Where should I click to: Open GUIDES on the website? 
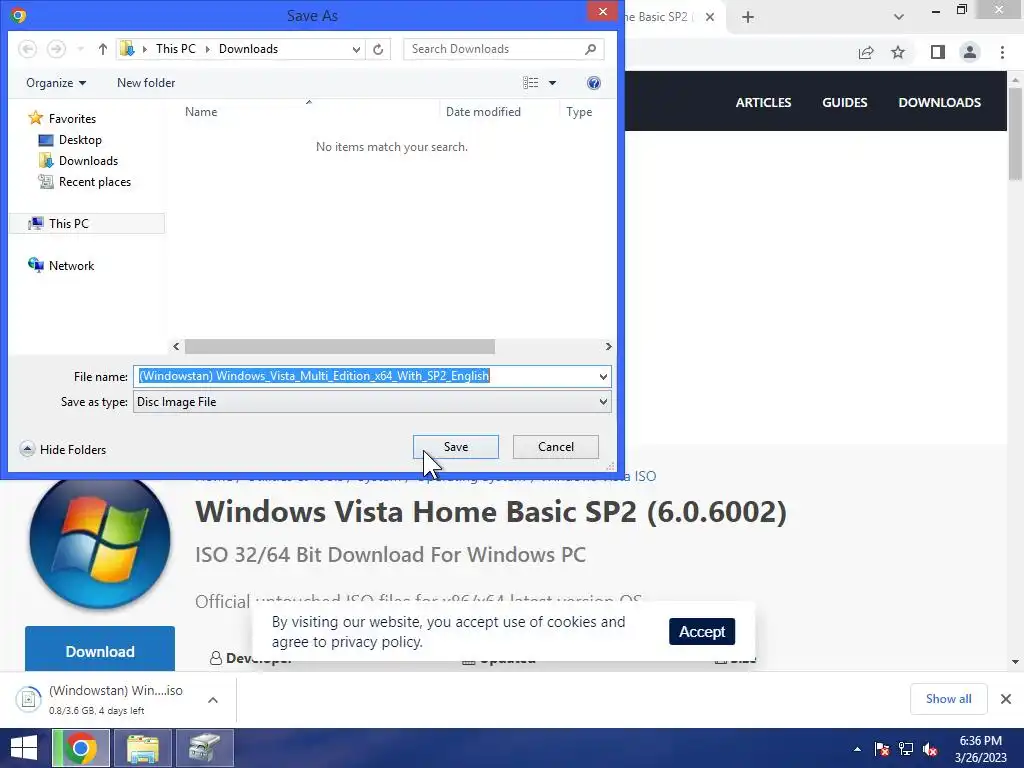(844, 103)
